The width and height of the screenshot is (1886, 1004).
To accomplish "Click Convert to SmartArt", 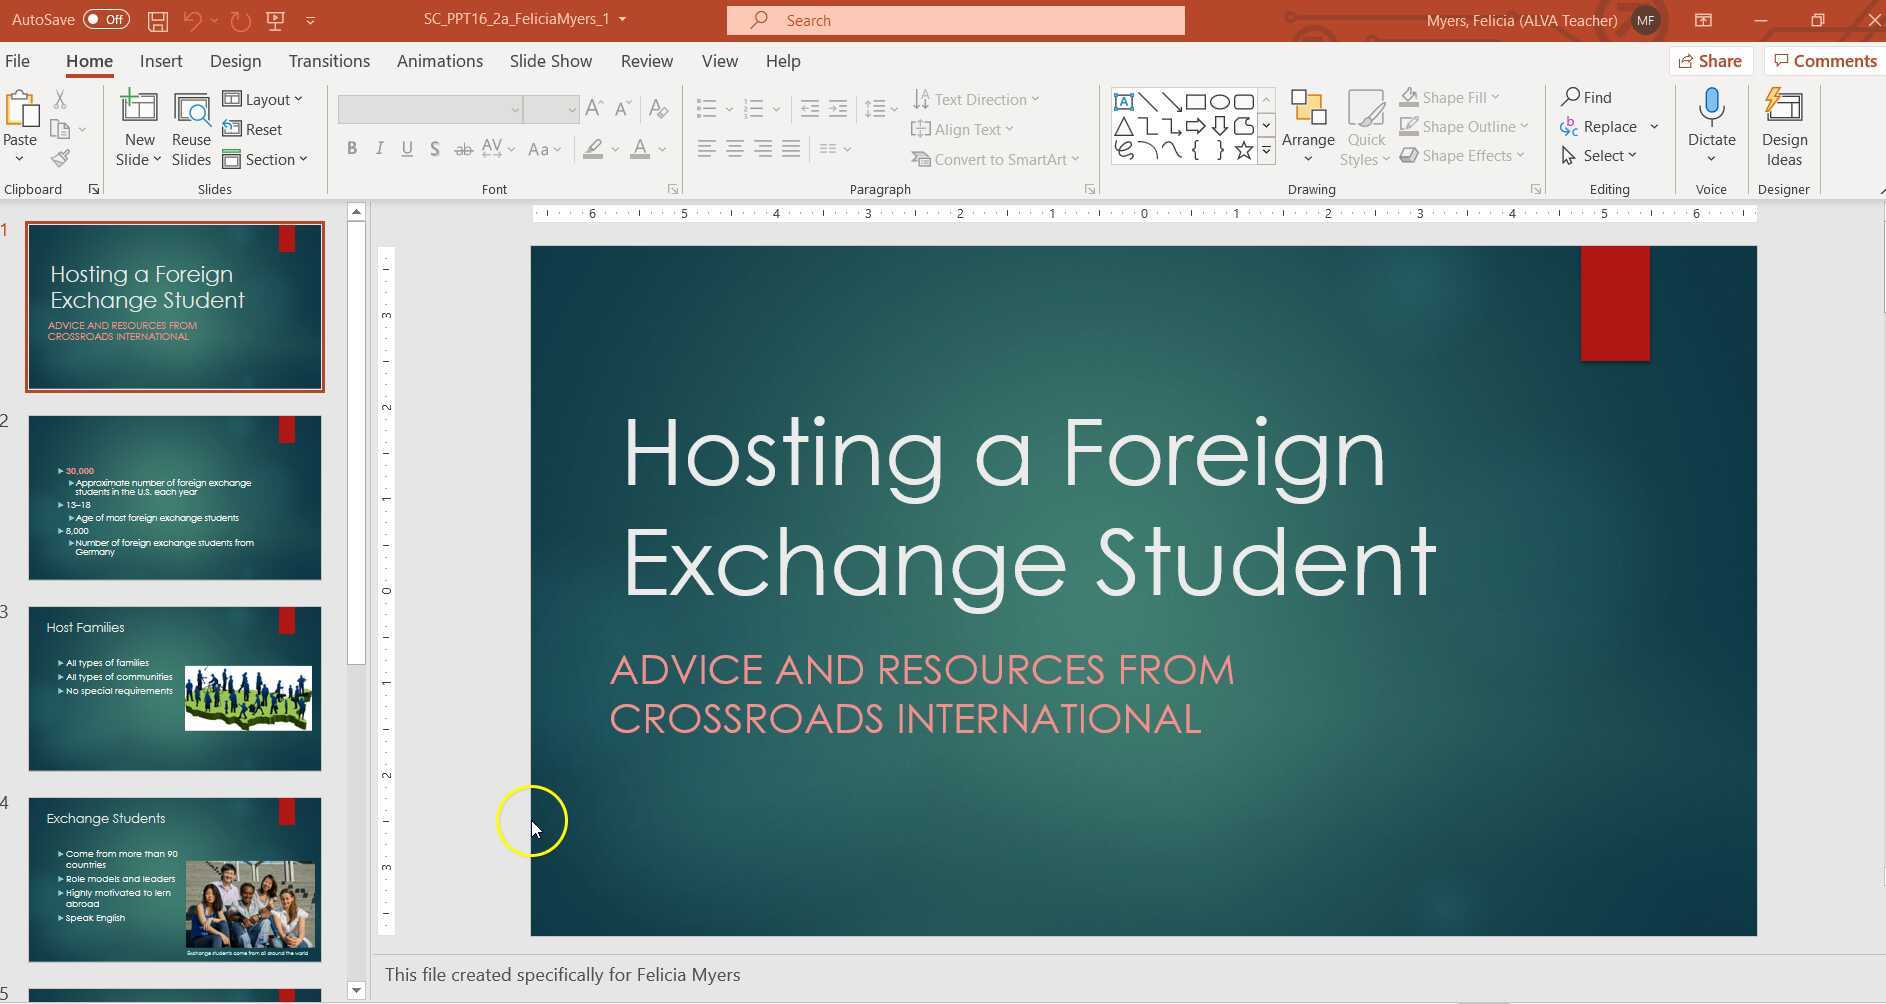I will pyautogui.click(x=994, y=158).
